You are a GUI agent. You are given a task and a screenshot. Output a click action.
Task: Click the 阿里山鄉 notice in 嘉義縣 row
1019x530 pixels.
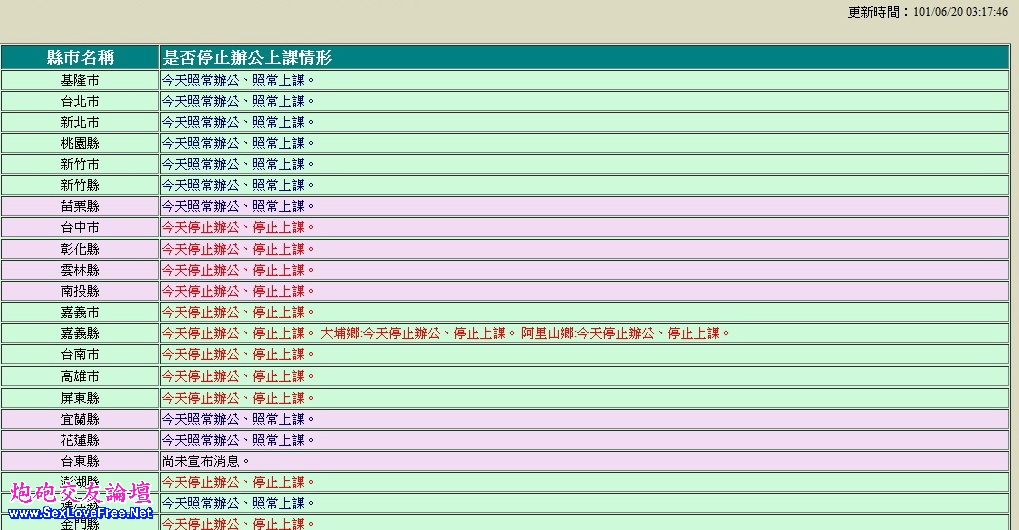pos(626,333)
